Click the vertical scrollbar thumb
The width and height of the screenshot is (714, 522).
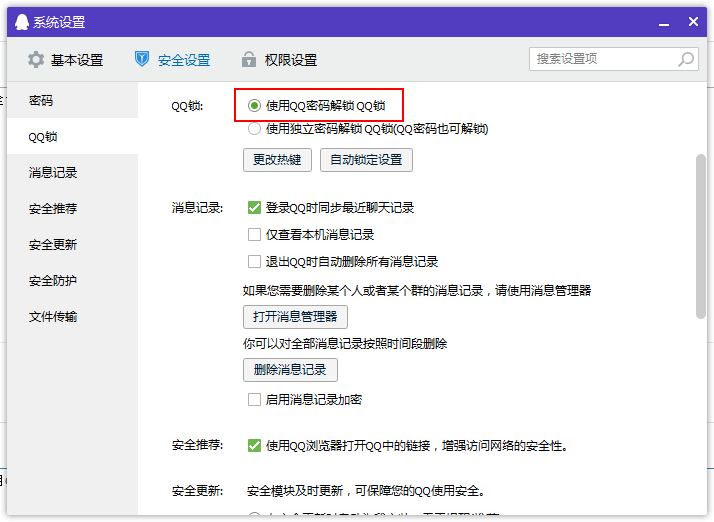[x=701, y=237]
